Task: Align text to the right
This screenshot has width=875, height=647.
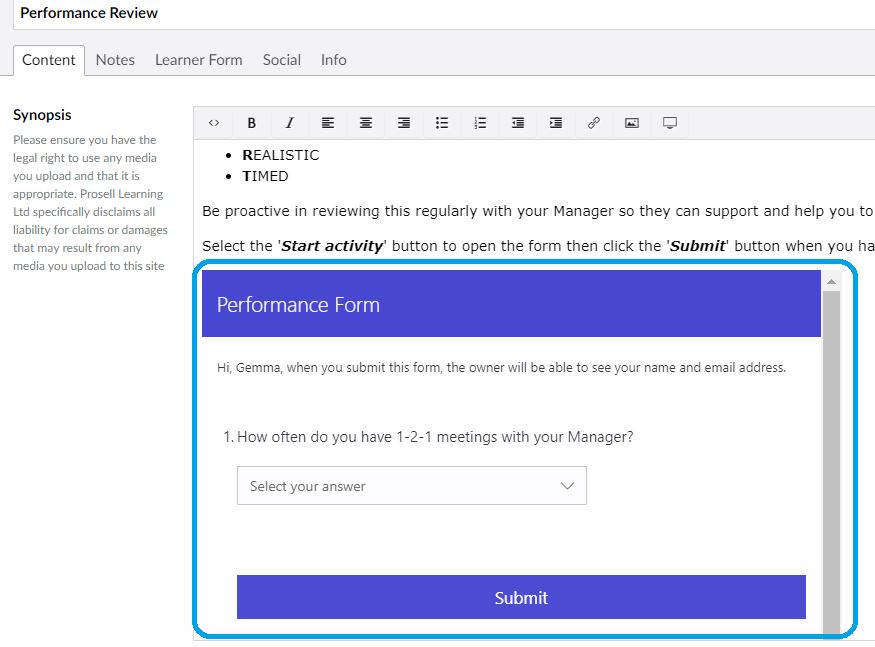Action: [x=404, y=122]
